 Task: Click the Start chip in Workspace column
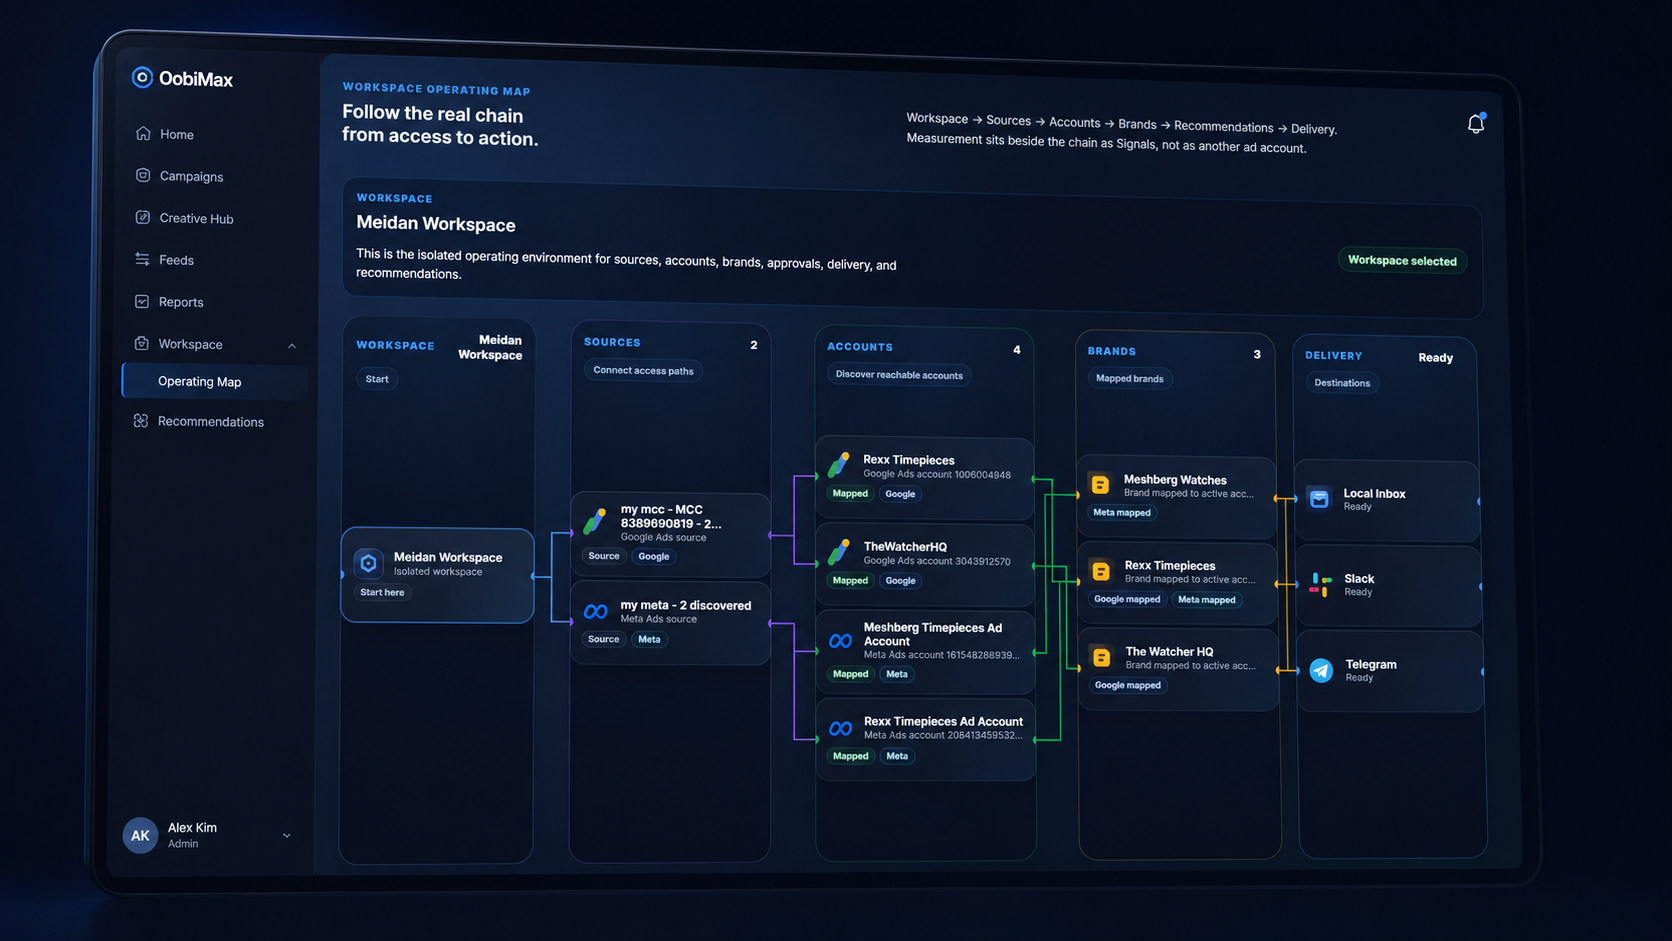click(377, 379)
